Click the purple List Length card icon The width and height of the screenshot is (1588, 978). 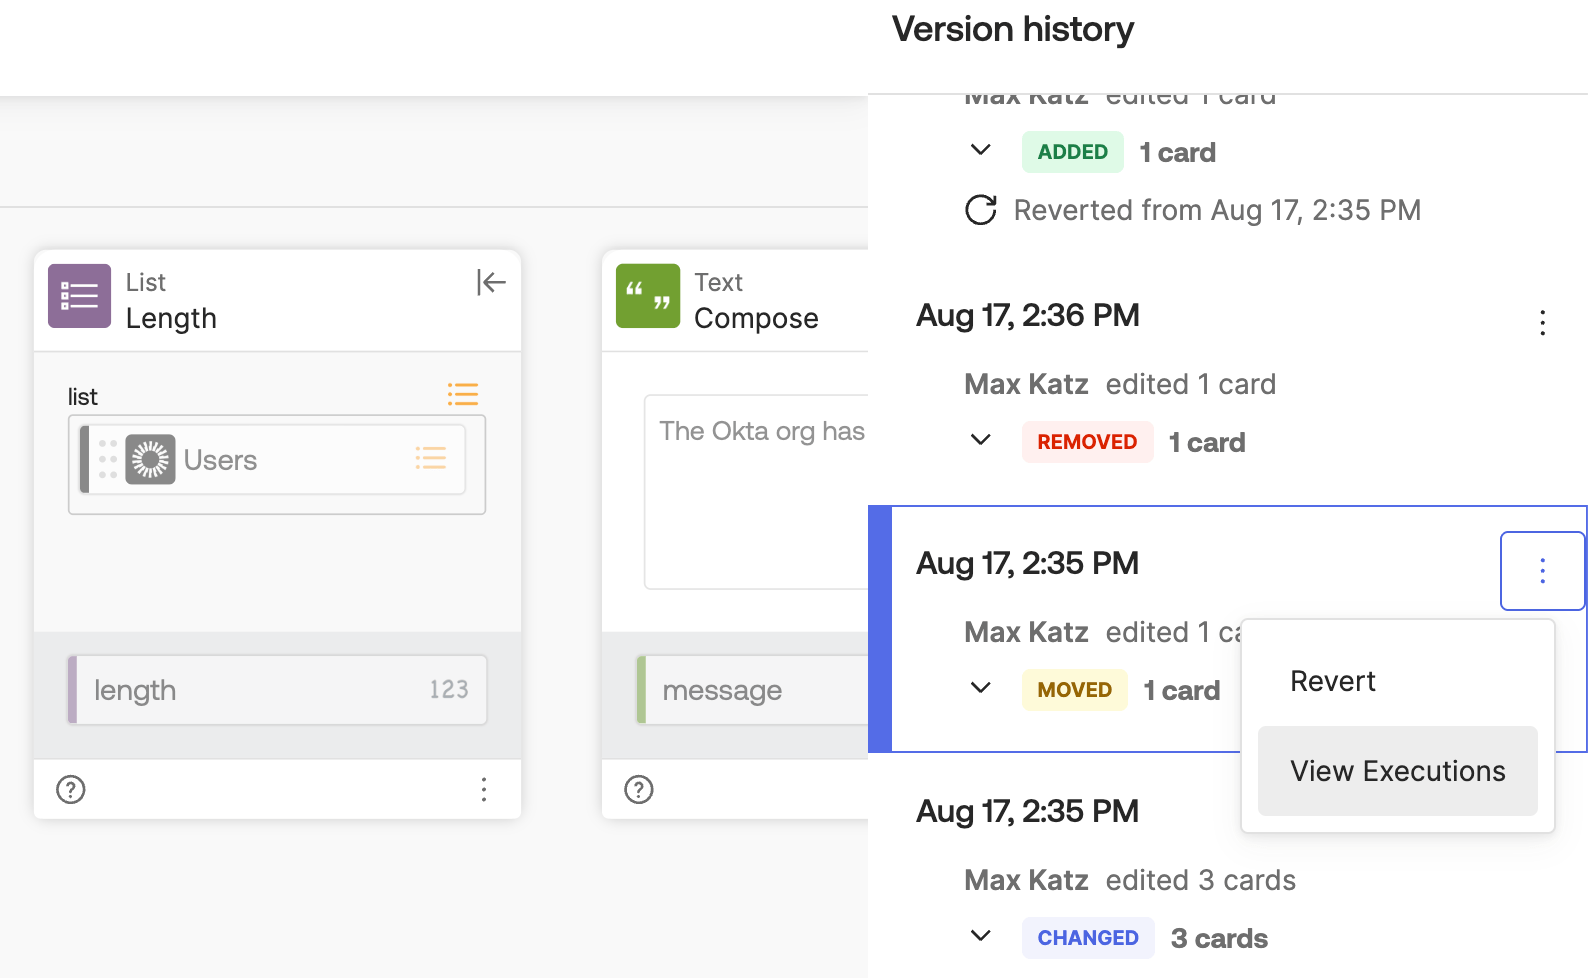[79, 296]
